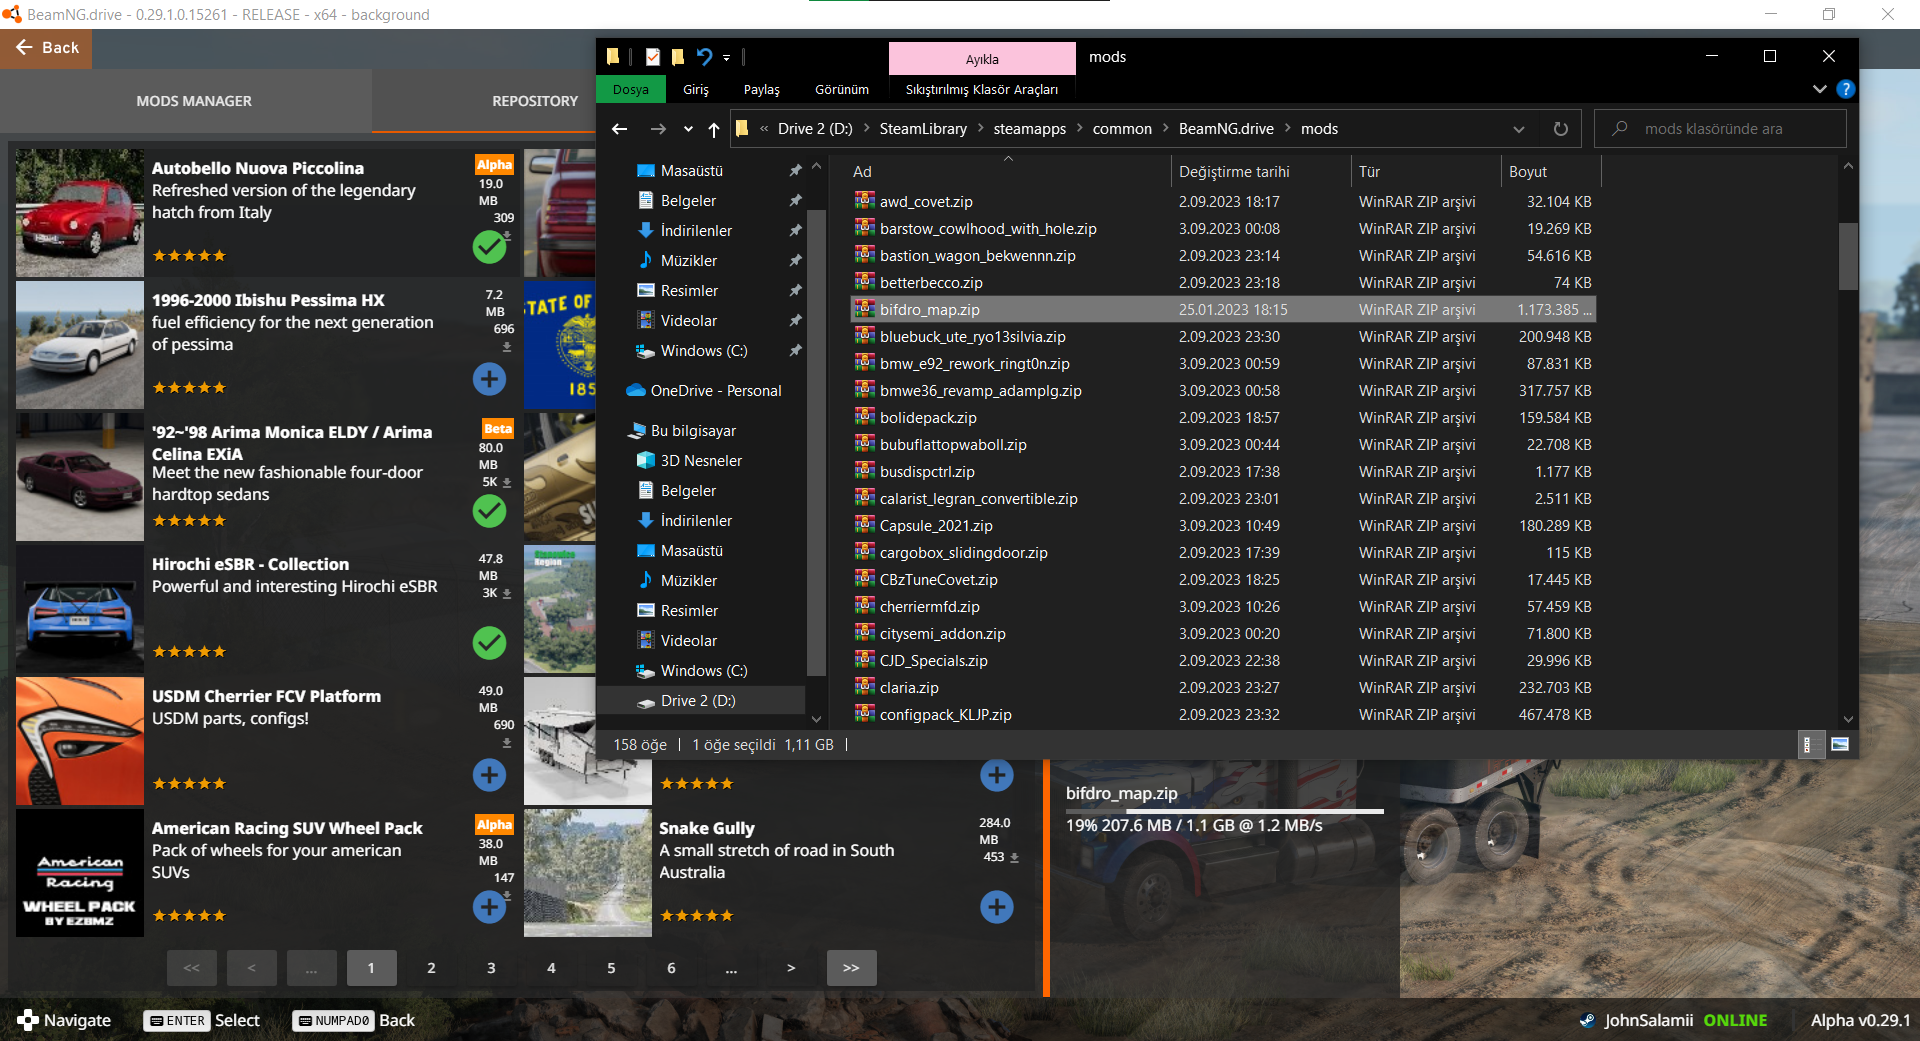Select Drive 2 (D:) in sidebar
The width and height of the screenshot is (1920, 1041).
click(x=698, y=701)
